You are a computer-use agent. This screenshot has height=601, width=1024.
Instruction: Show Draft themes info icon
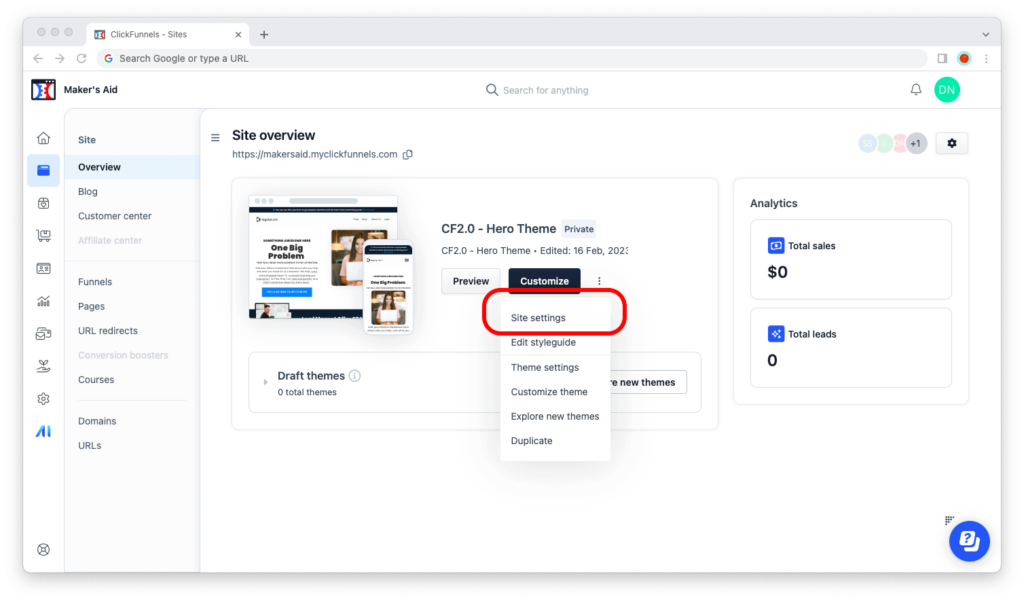[x=355, y=376]
